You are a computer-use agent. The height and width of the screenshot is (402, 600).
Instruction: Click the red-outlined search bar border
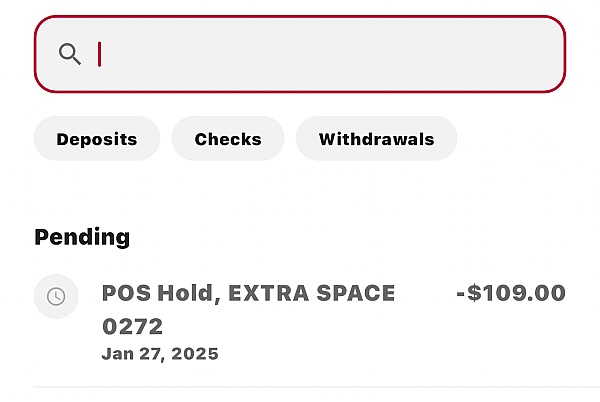[300, 17]
